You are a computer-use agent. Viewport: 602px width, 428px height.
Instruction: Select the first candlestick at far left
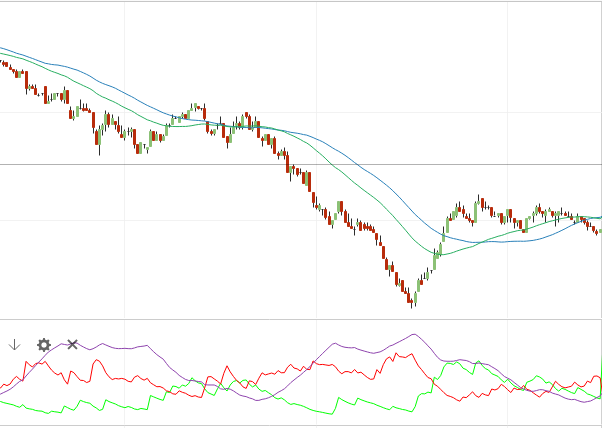point(3,63)
